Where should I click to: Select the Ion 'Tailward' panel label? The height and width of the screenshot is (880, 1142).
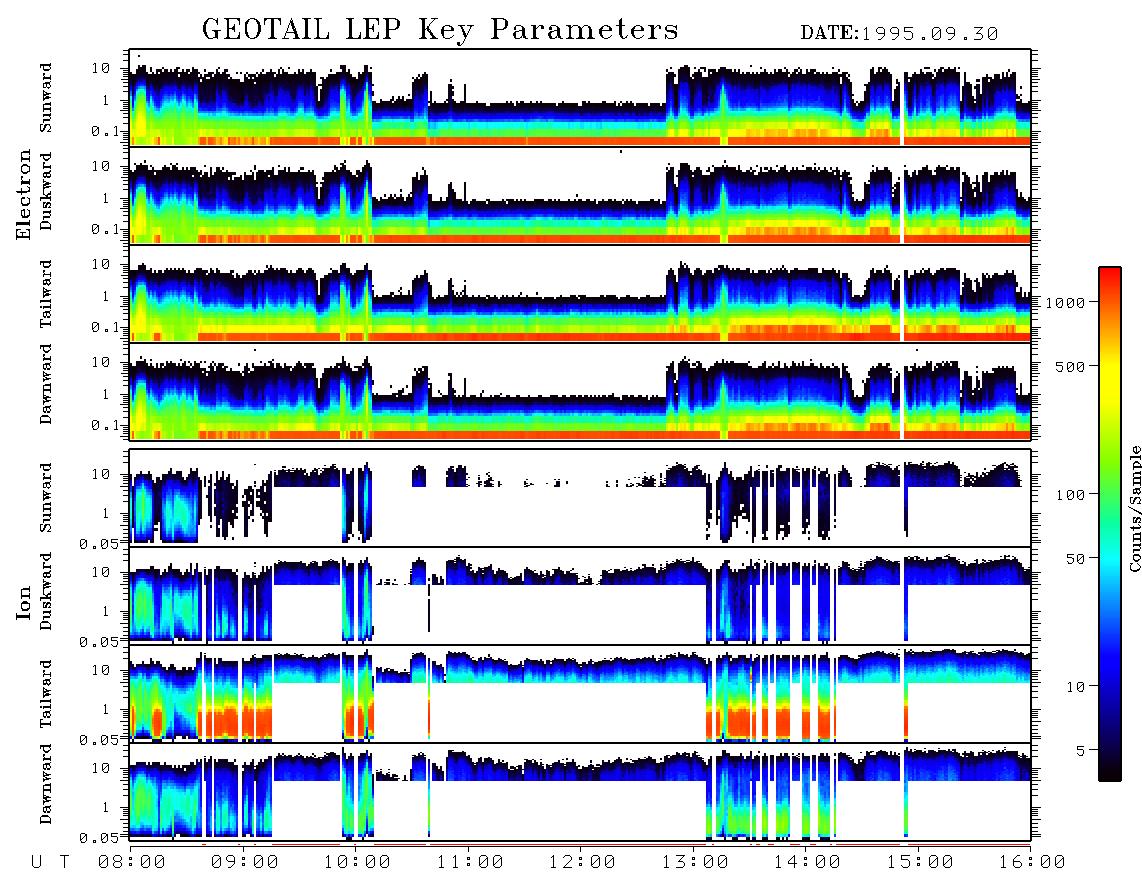(x=46, y=694)
